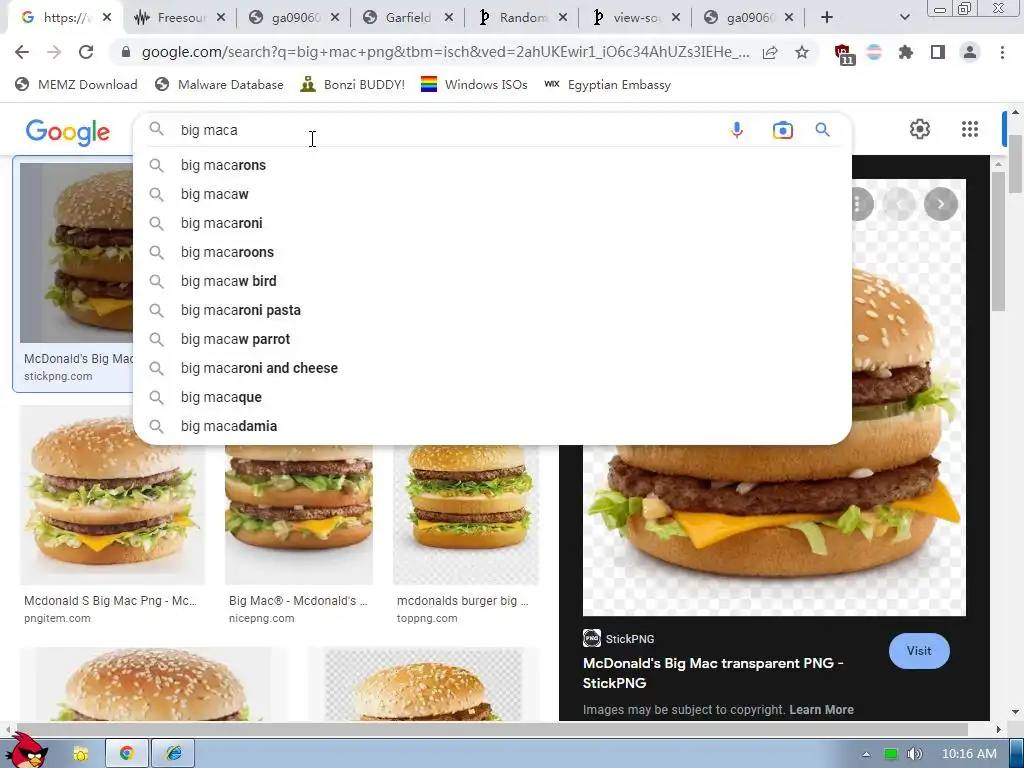Open the Google apps grid
Image resolution: width=1024 pixels, height=768 pixels.
point(970,129)
